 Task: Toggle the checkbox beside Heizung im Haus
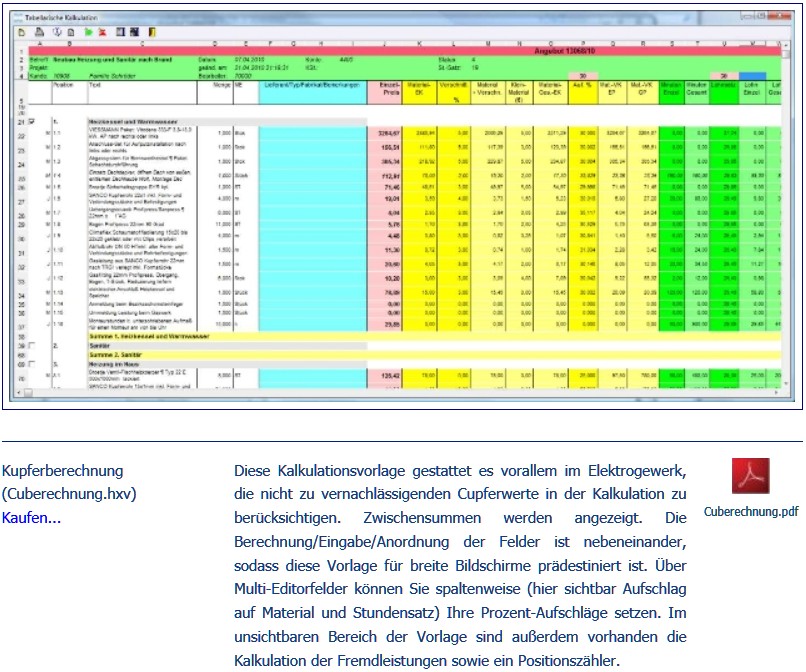(32, 364)
